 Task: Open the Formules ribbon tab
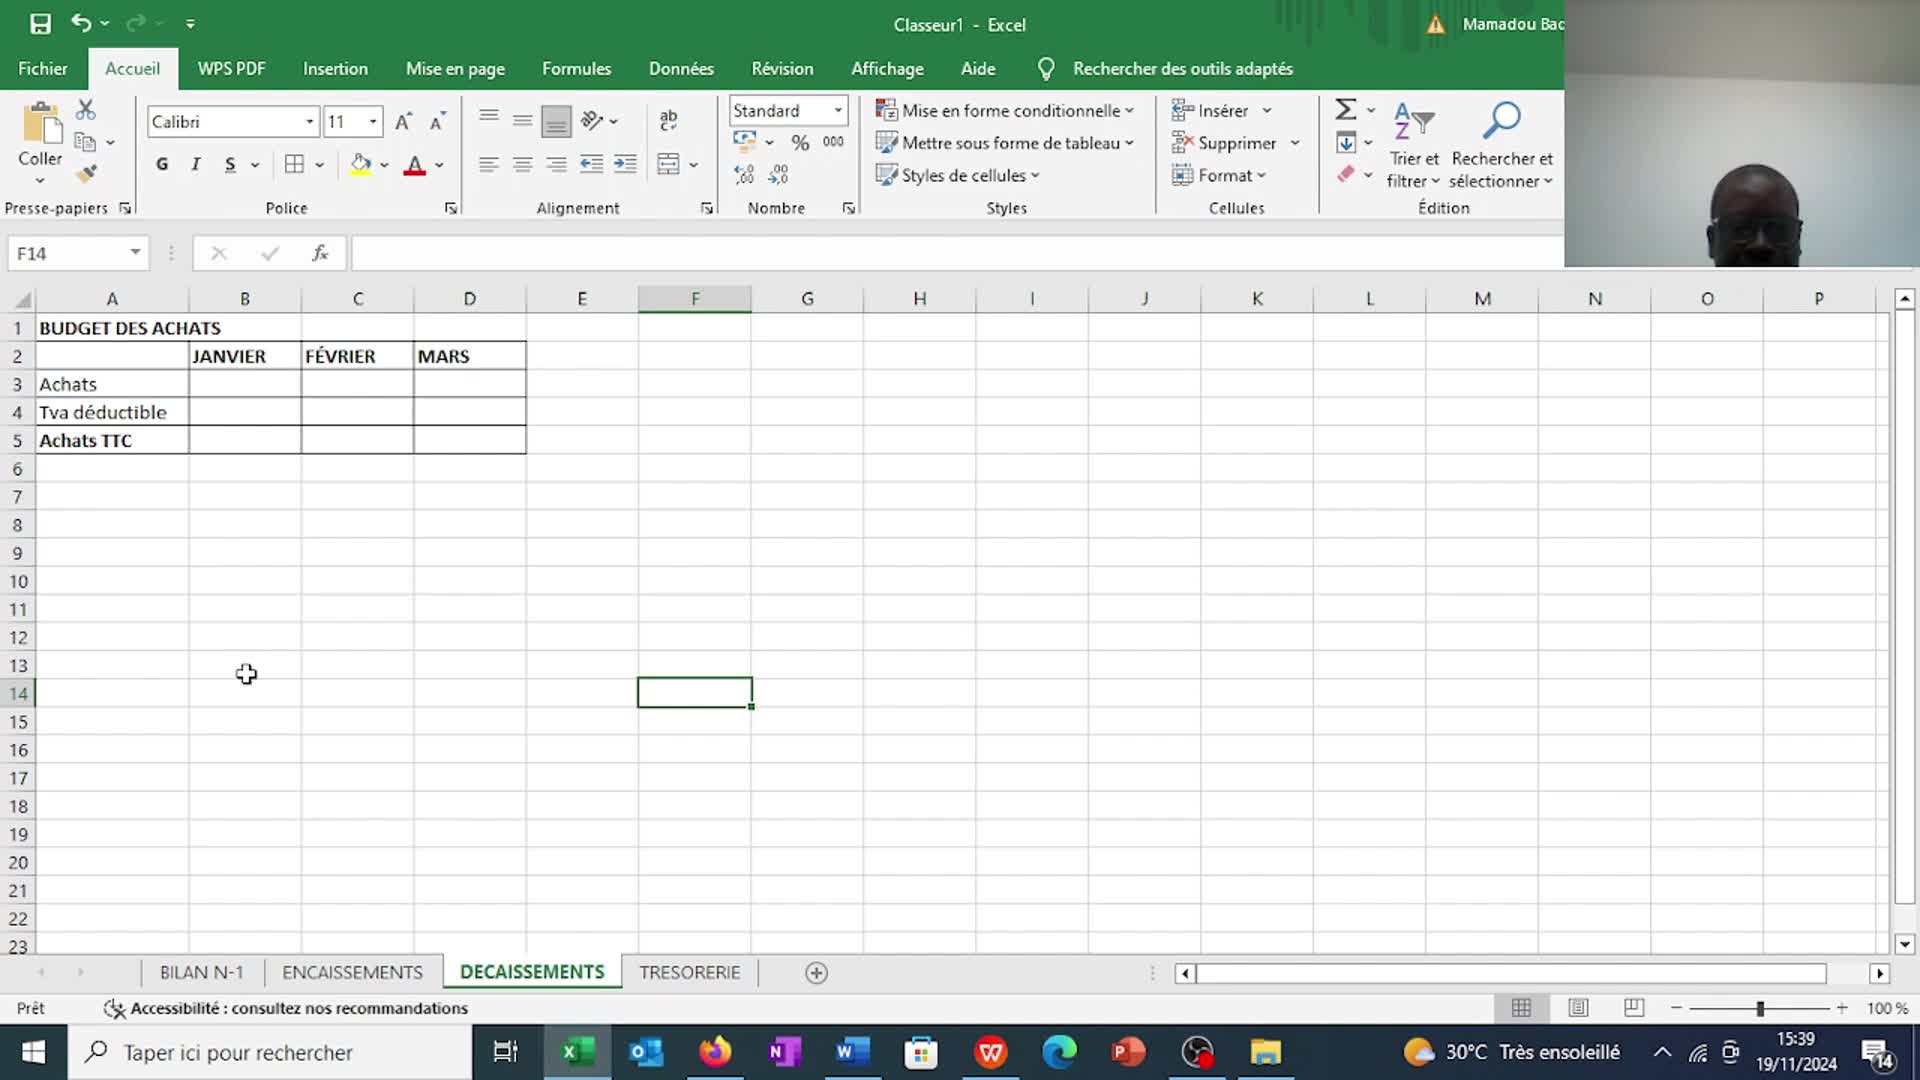[576, 69]
